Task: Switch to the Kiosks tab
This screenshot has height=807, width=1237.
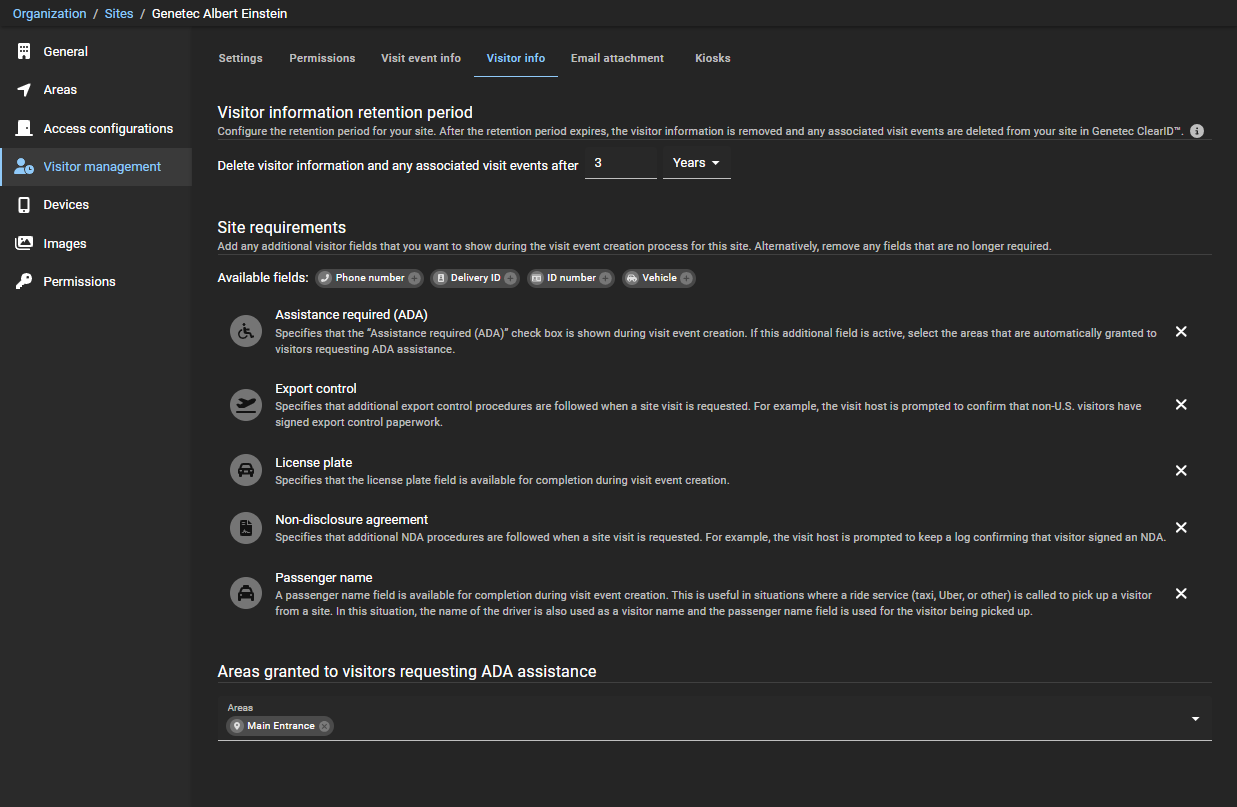Action: pos(712,58)
